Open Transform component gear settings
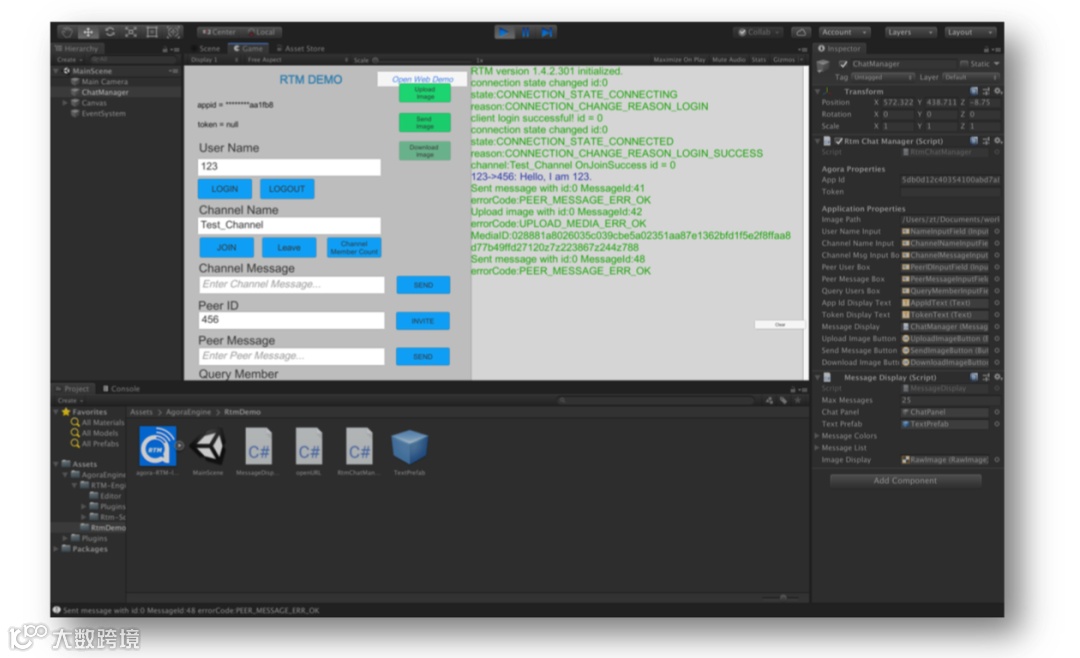Image resolution: width=1080 pixels, height=658 pixels. 997,91
